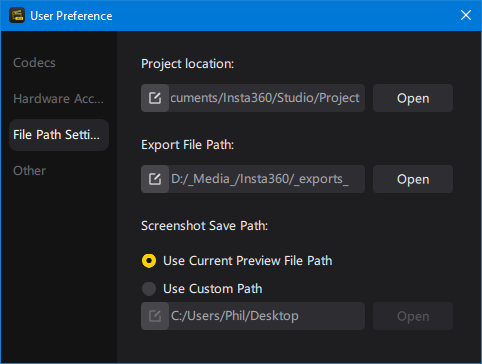482x364 pixels.
Task: Open the Project location folder
Action: (413, 98)
